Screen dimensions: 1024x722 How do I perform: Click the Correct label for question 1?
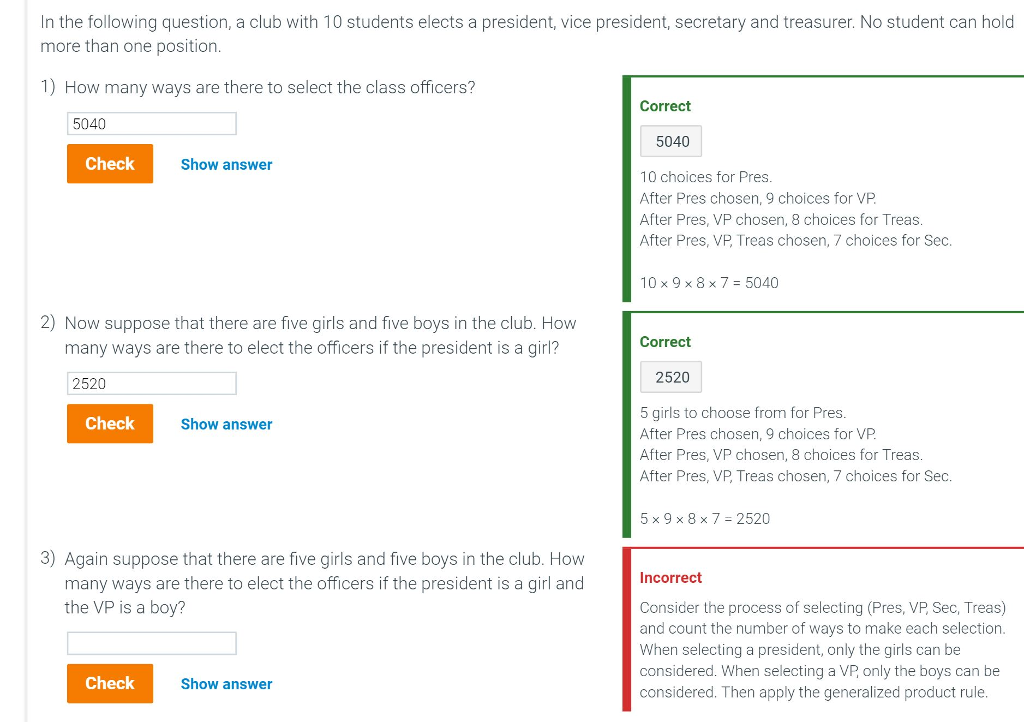point(664,106)
